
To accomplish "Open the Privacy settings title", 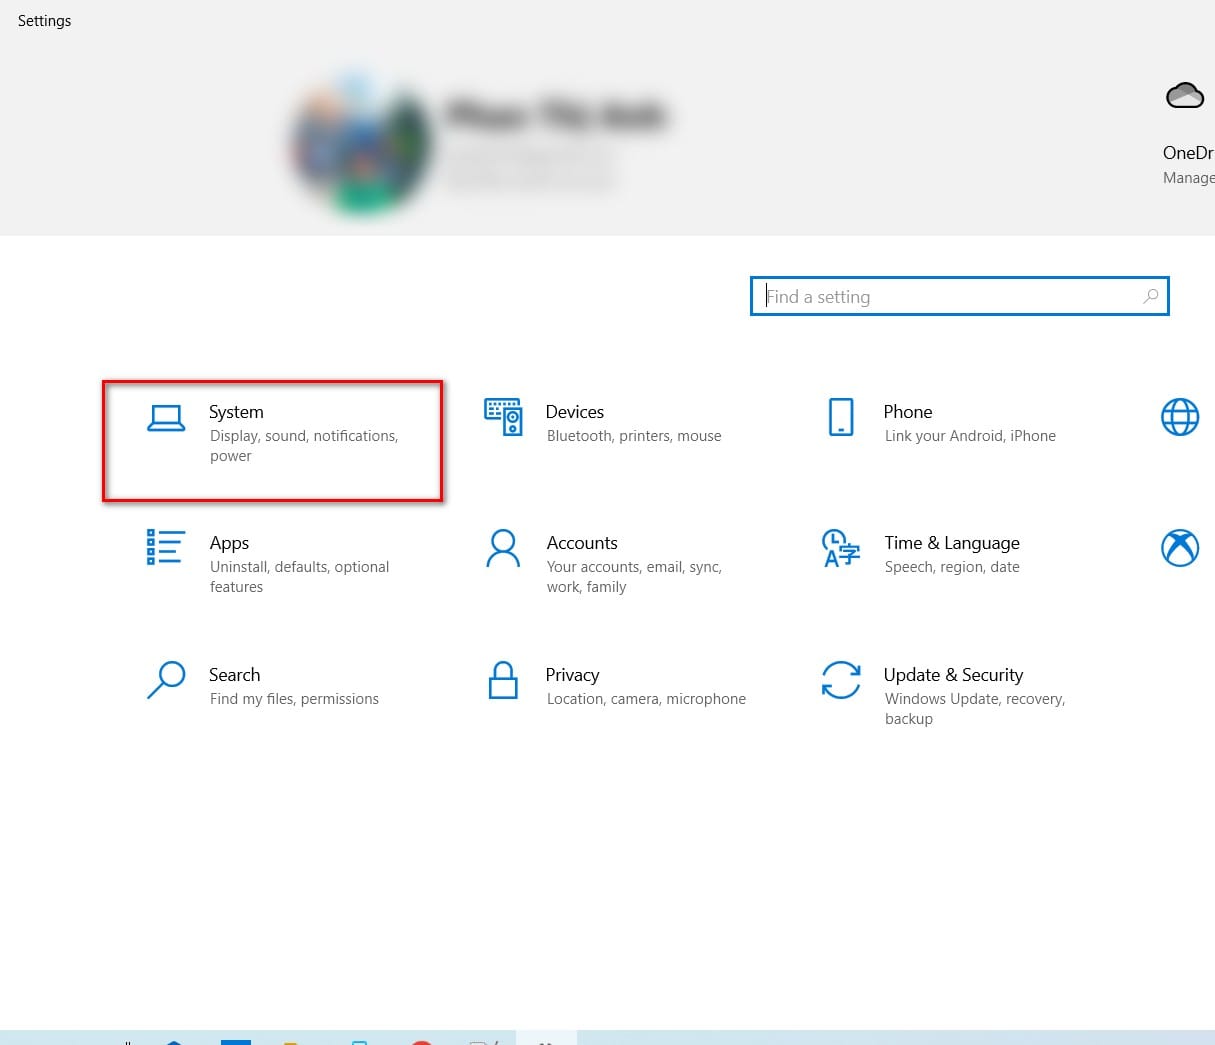I will coord(572,675).
